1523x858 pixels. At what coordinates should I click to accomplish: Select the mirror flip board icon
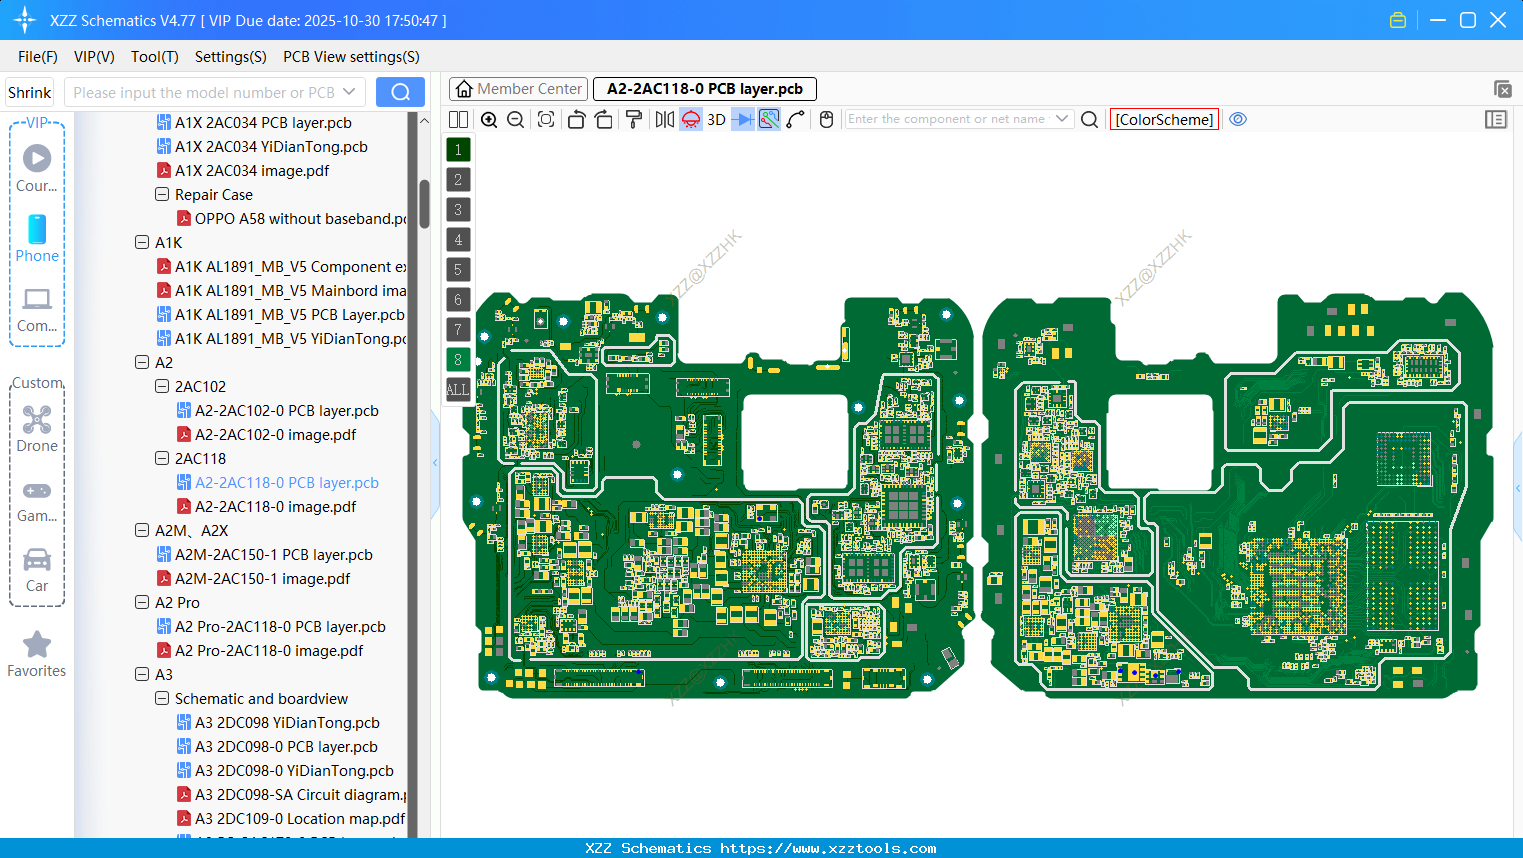(x=665, y=119)
